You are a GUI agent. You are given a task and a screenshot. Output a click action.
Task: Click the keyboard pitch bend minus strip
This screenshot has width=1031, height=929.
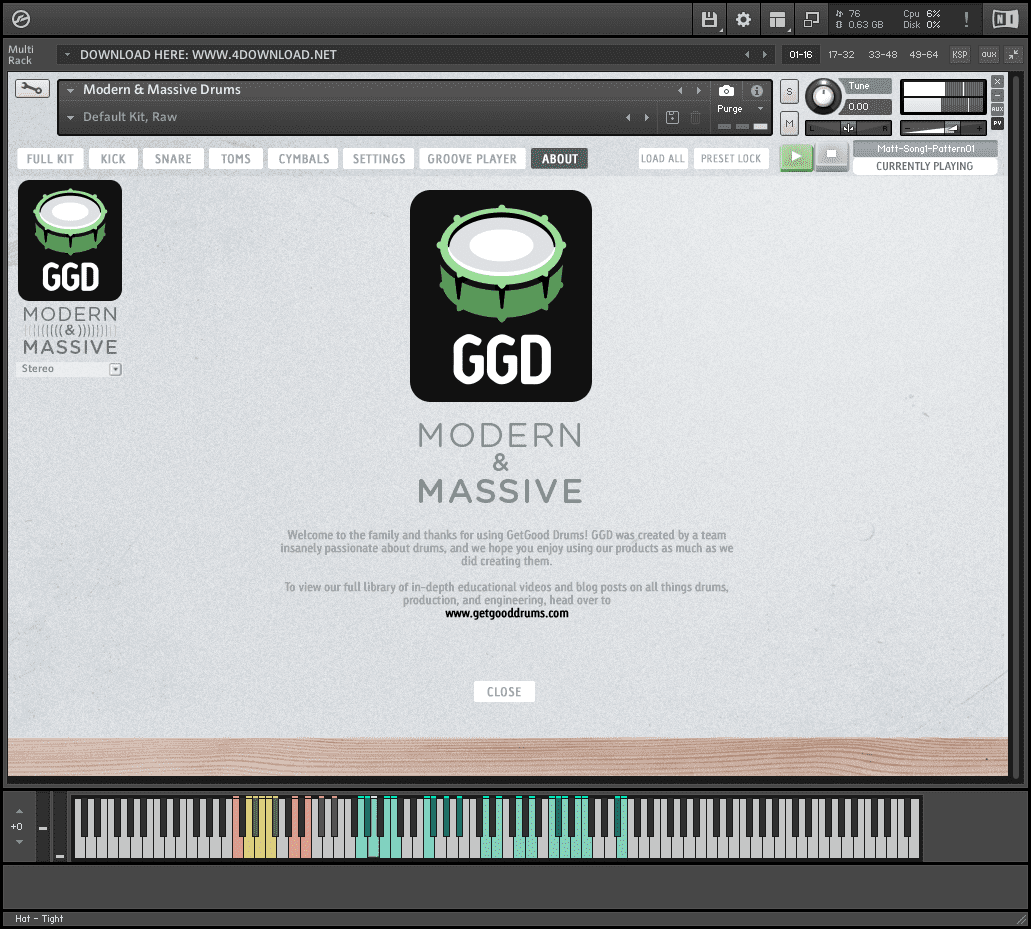43,827
